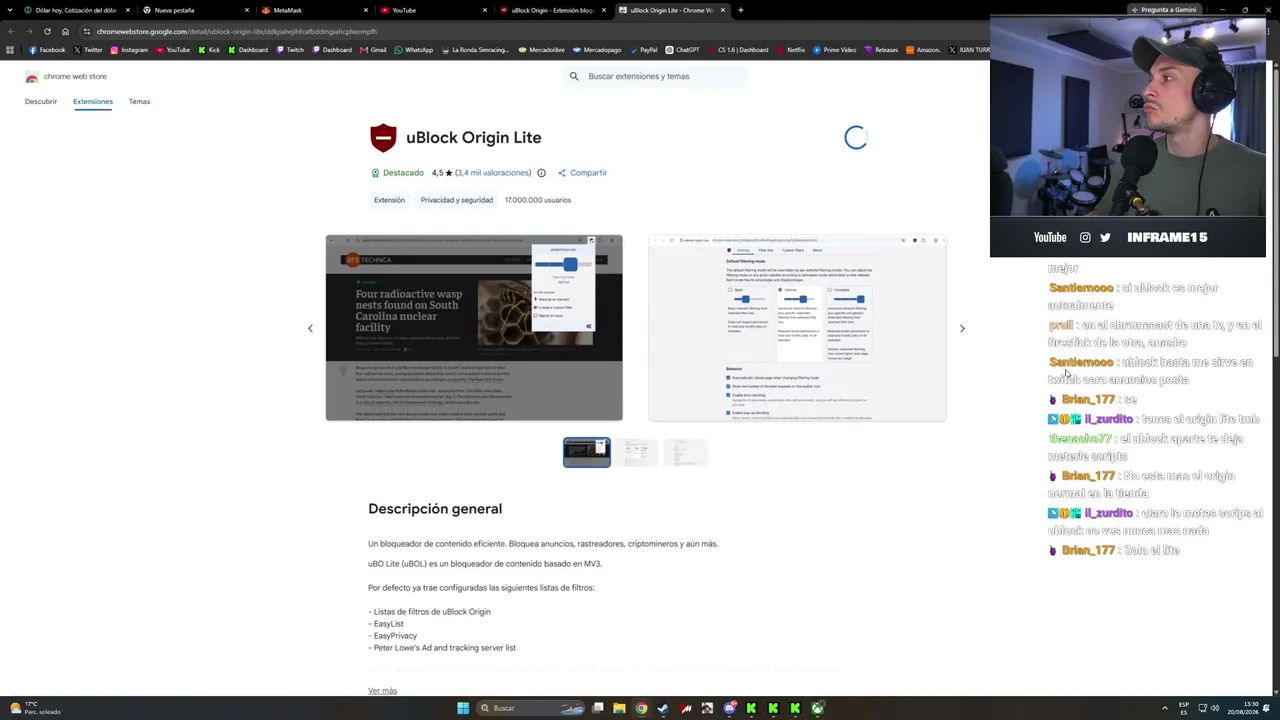Click the weather widget in the taskbar

tap(36, 708)
